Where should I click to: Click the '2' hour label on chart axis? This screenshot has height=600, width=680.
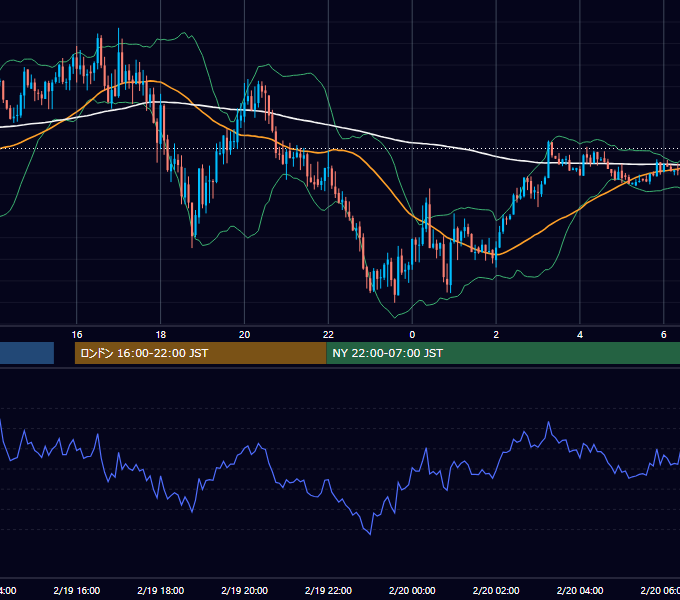pyautogui.click(x=496, y=334)
